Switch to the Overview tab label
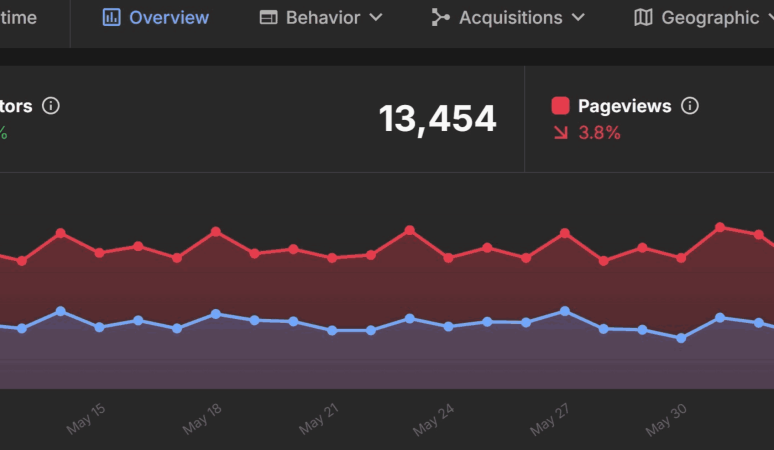Image resolution: width=774 pixels, height=450 pixels. pos(169,18)
